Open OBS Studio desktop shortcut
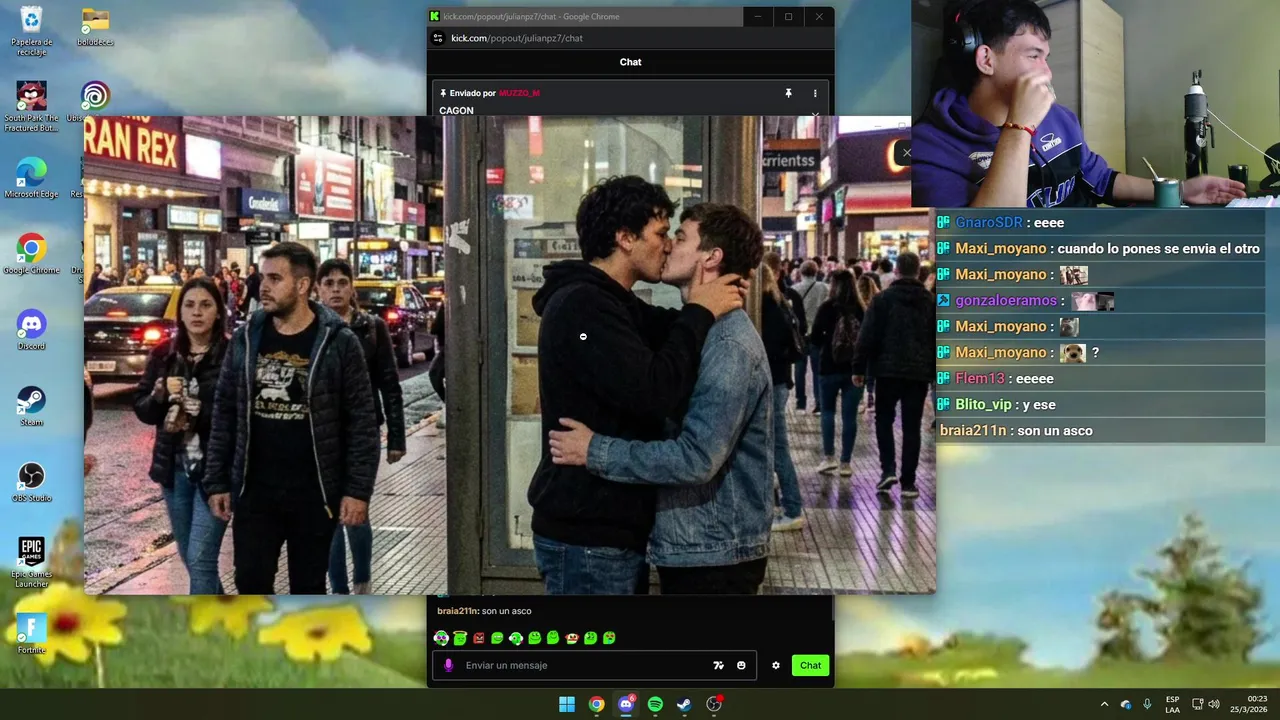Viewport: 1280px width, 720px height. 31,482
